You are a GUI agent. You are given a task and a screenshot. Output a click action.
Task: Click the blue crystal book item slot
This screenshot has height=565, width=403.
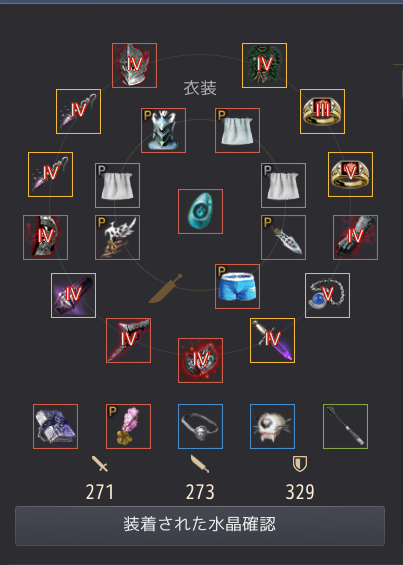[x=56, y=426]
